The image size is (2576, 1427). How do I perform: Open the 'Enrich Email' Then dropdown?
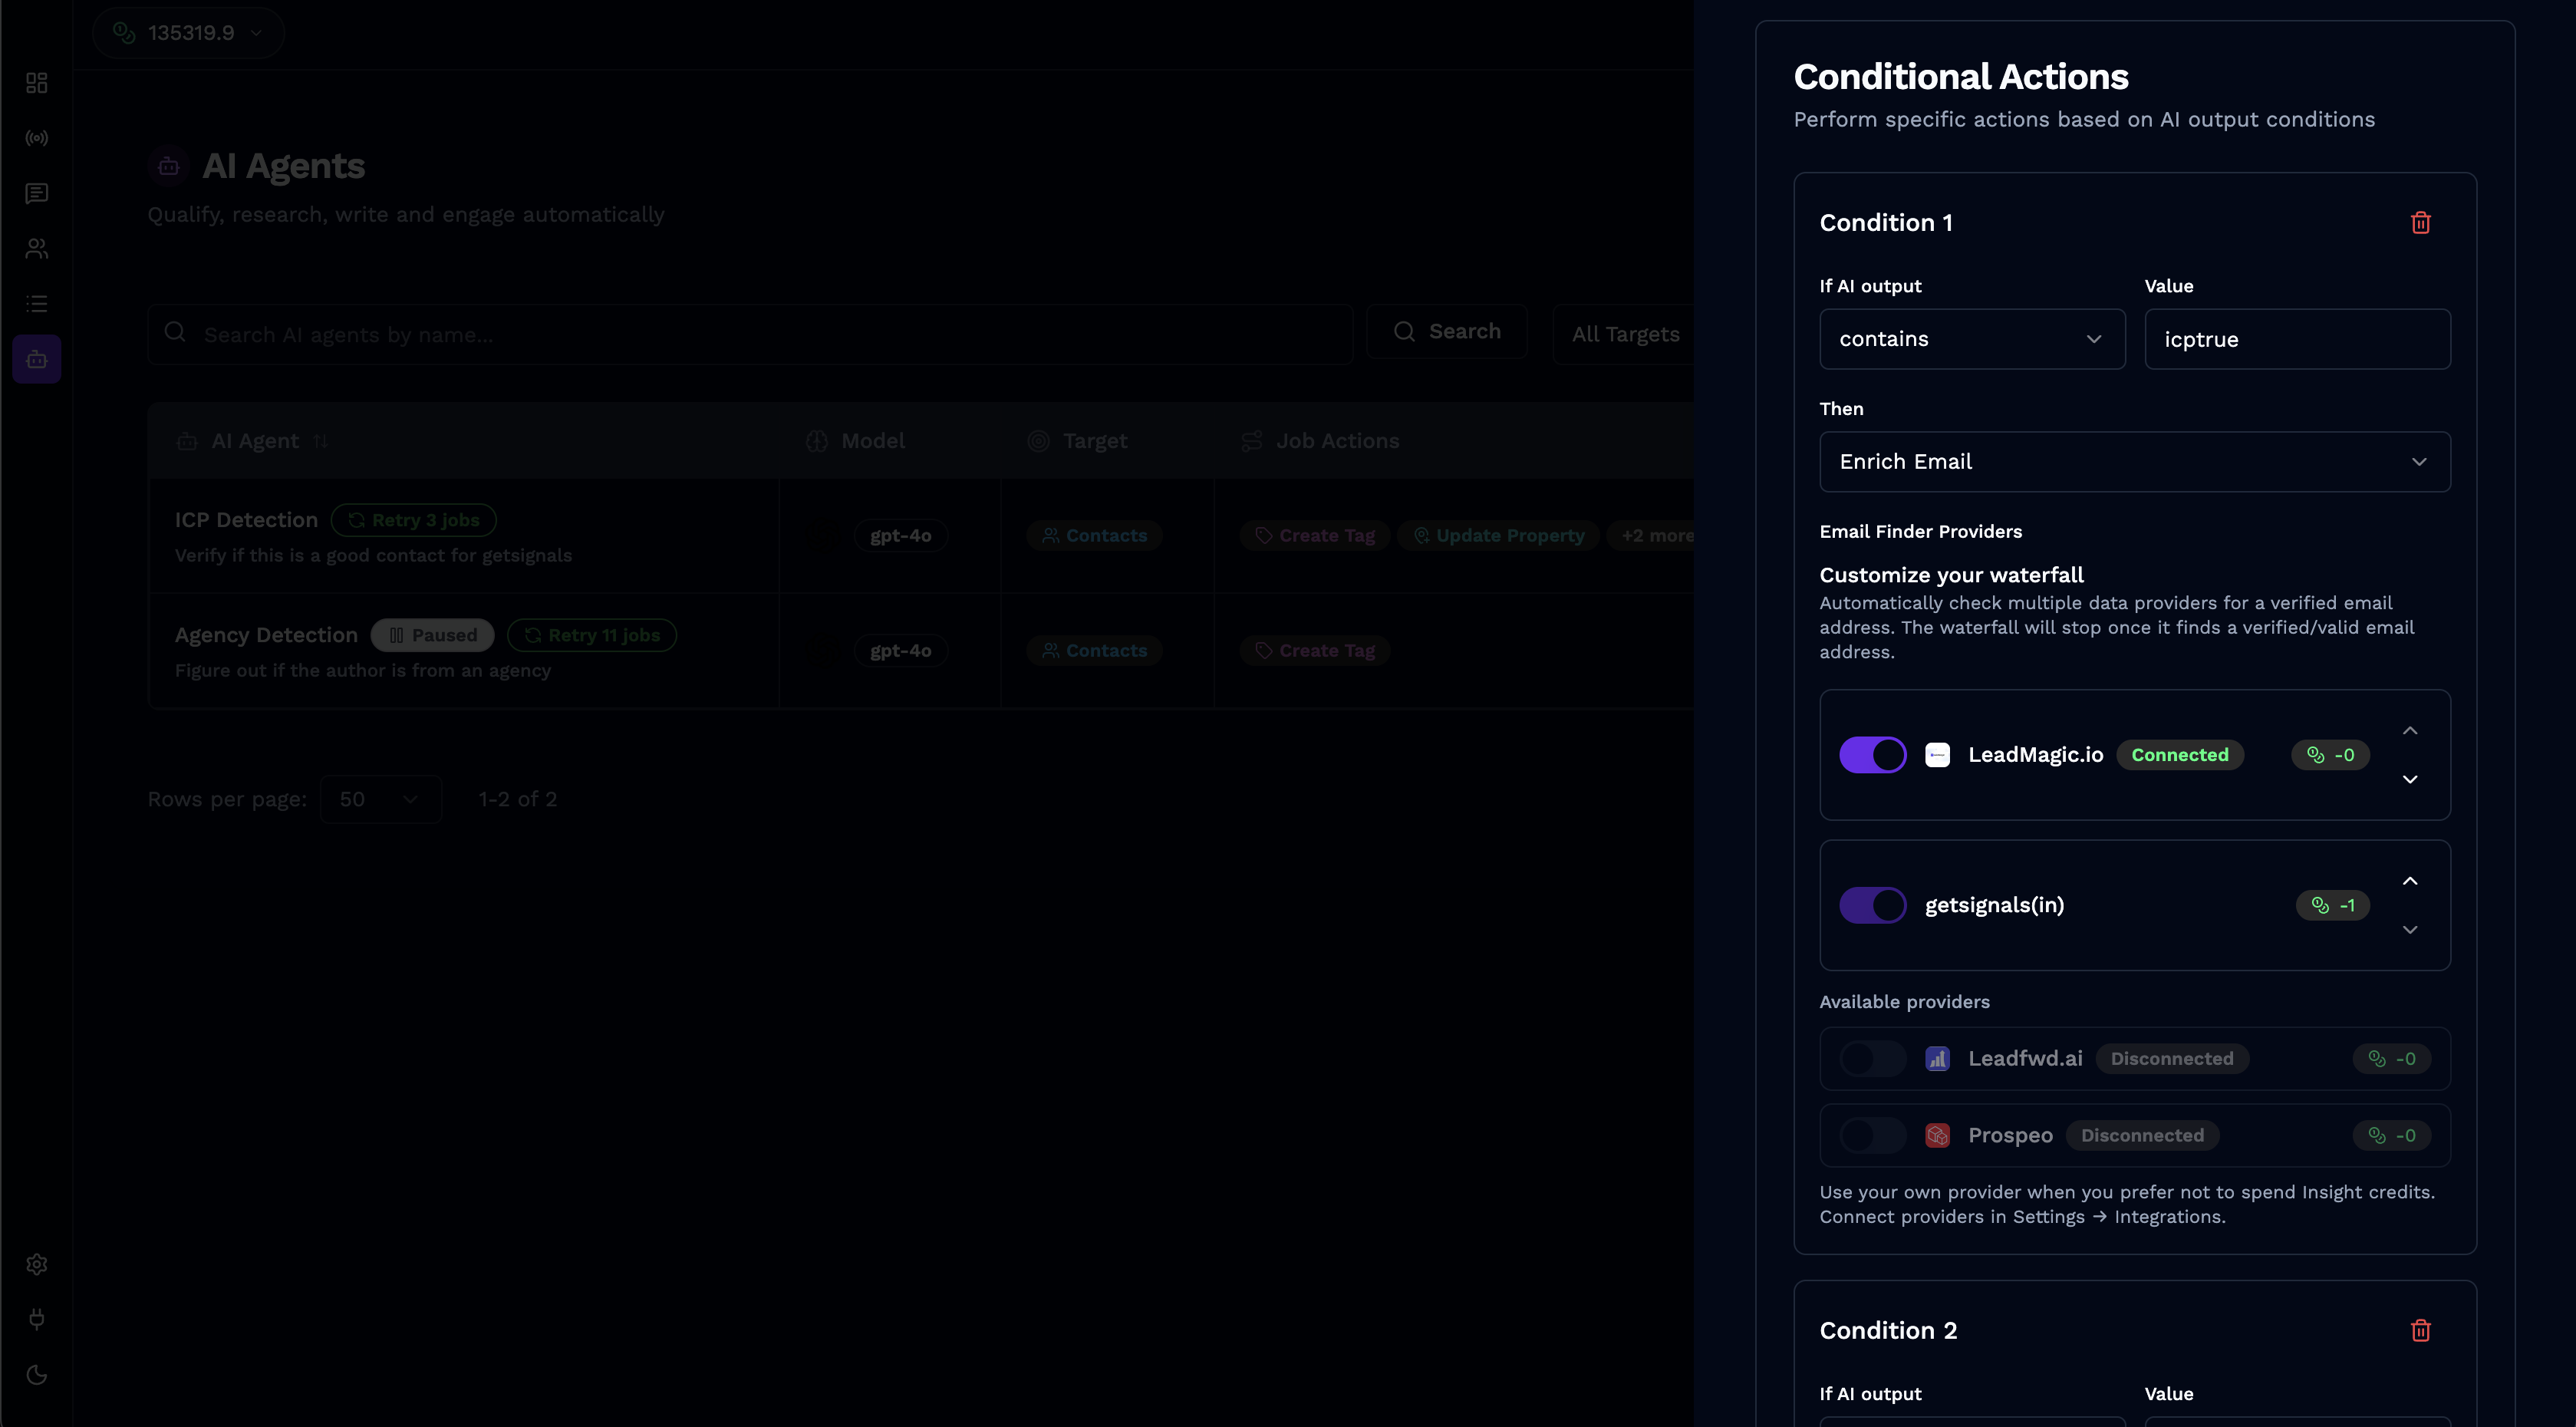(x=2135, y=461)
